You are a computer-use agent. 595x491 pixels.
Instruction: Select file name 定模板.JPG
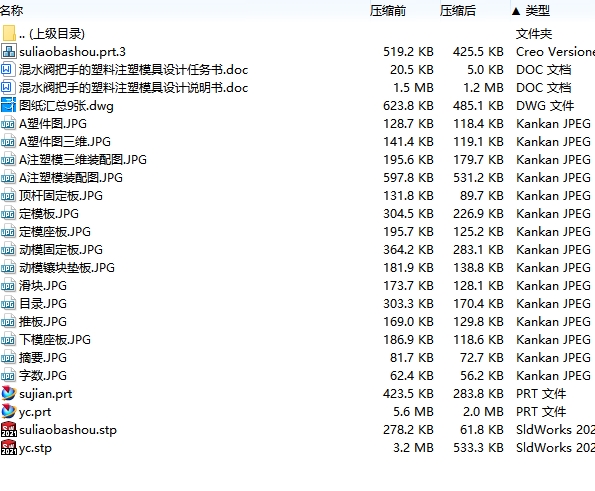[49, 214]
